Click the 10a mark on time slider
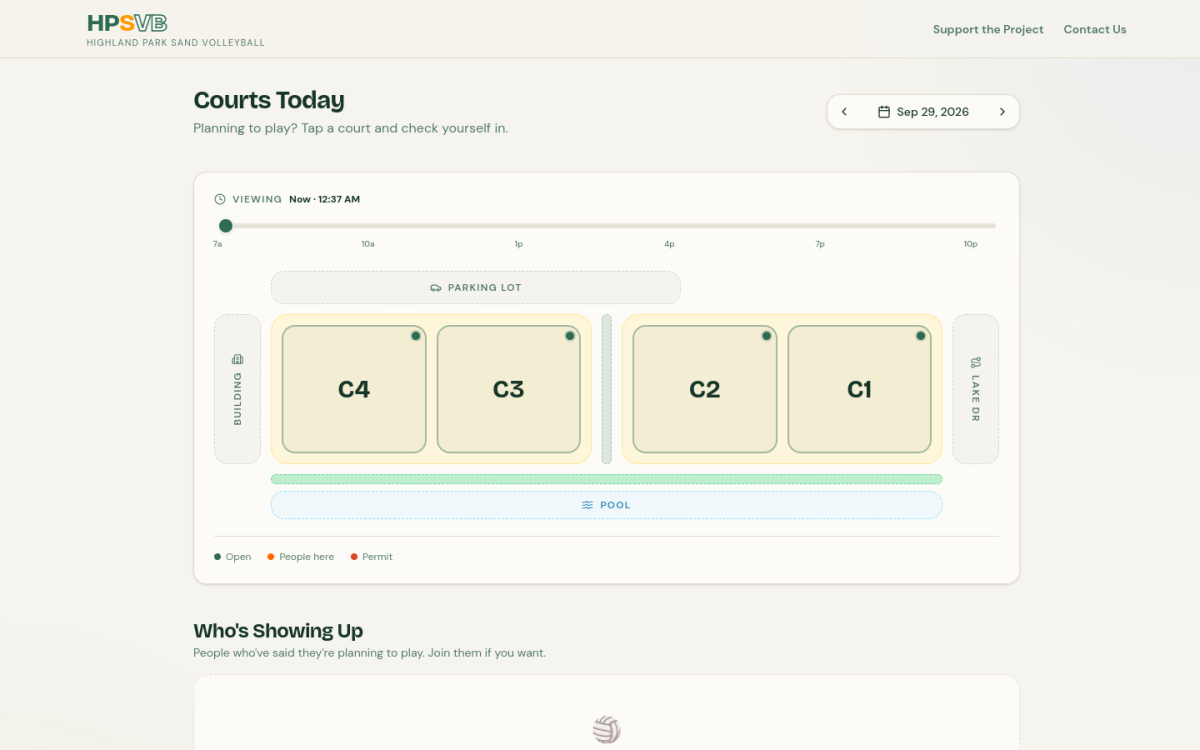 click(368, 244)
